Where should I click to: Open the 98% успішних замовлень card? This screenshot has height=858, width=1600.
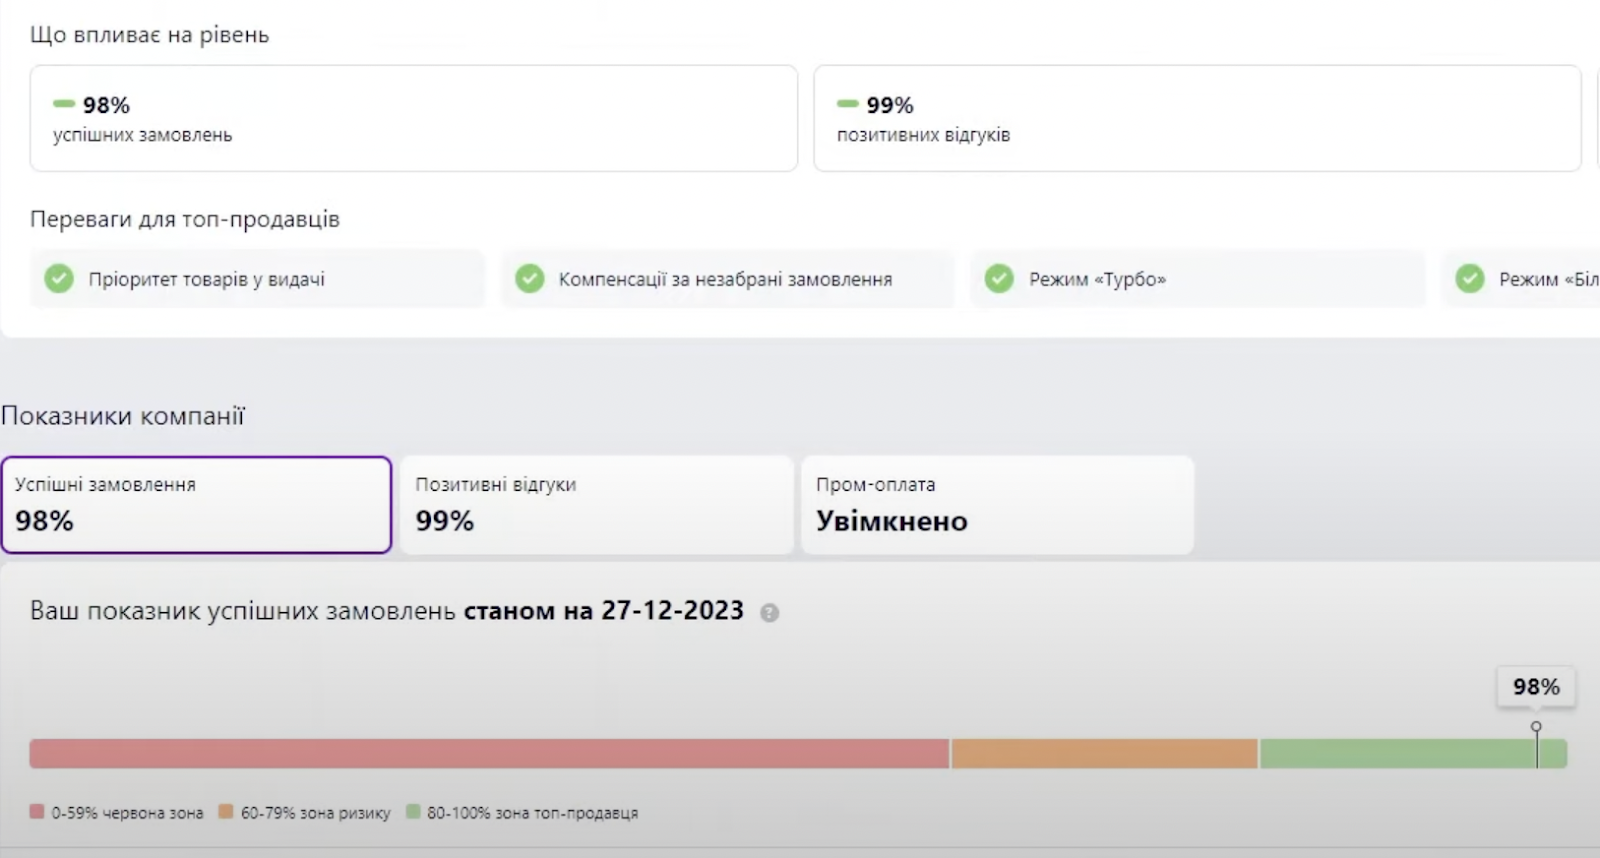(414, 118)
